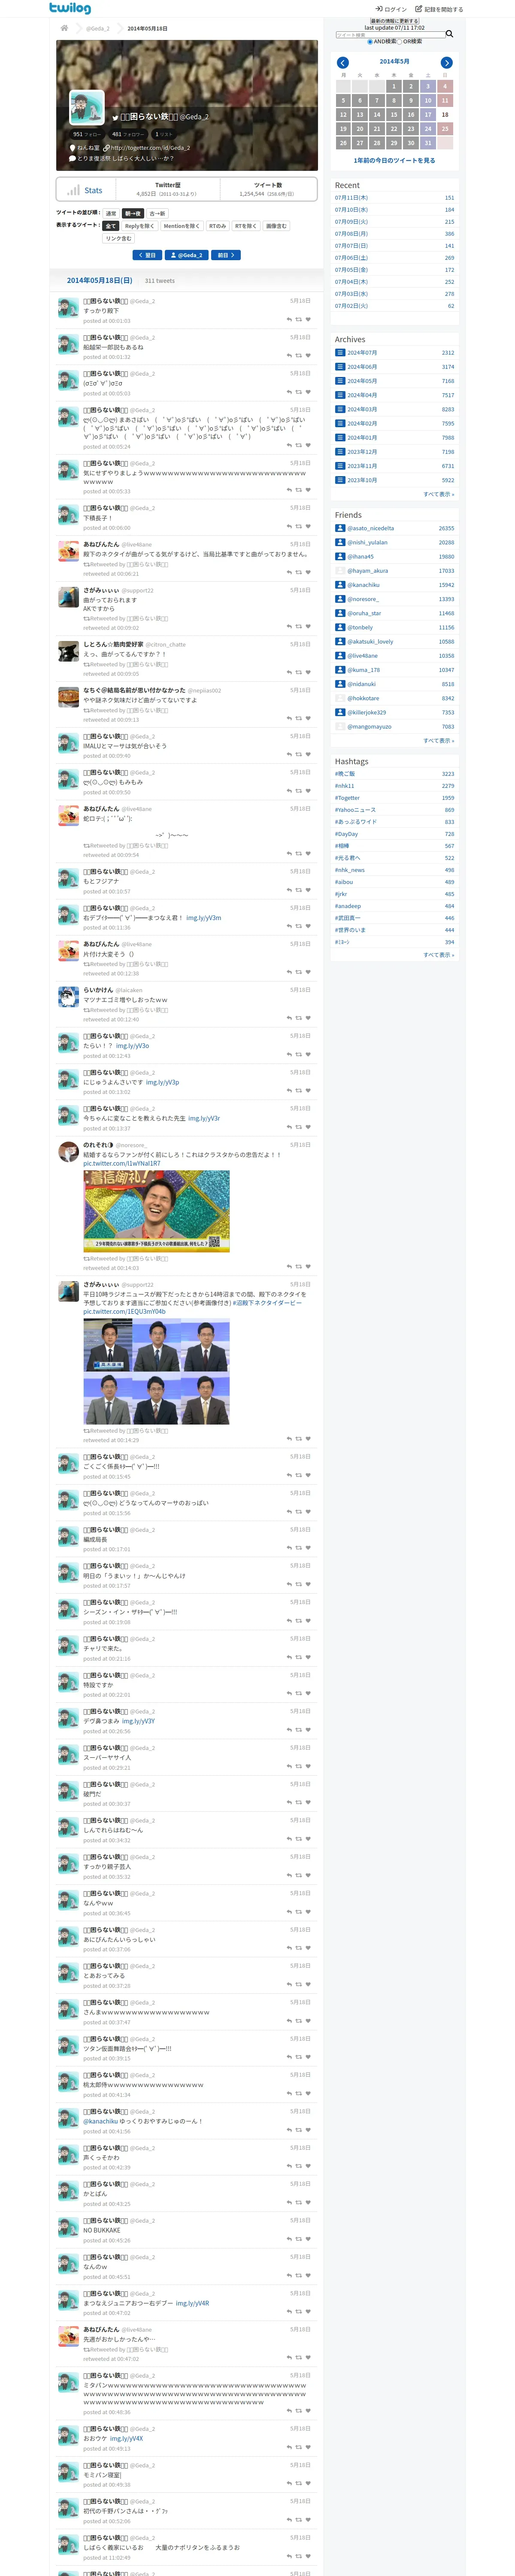Filter with Replyを除く
The height and width of the screenshot is (2576, 515).
[140, 226]
